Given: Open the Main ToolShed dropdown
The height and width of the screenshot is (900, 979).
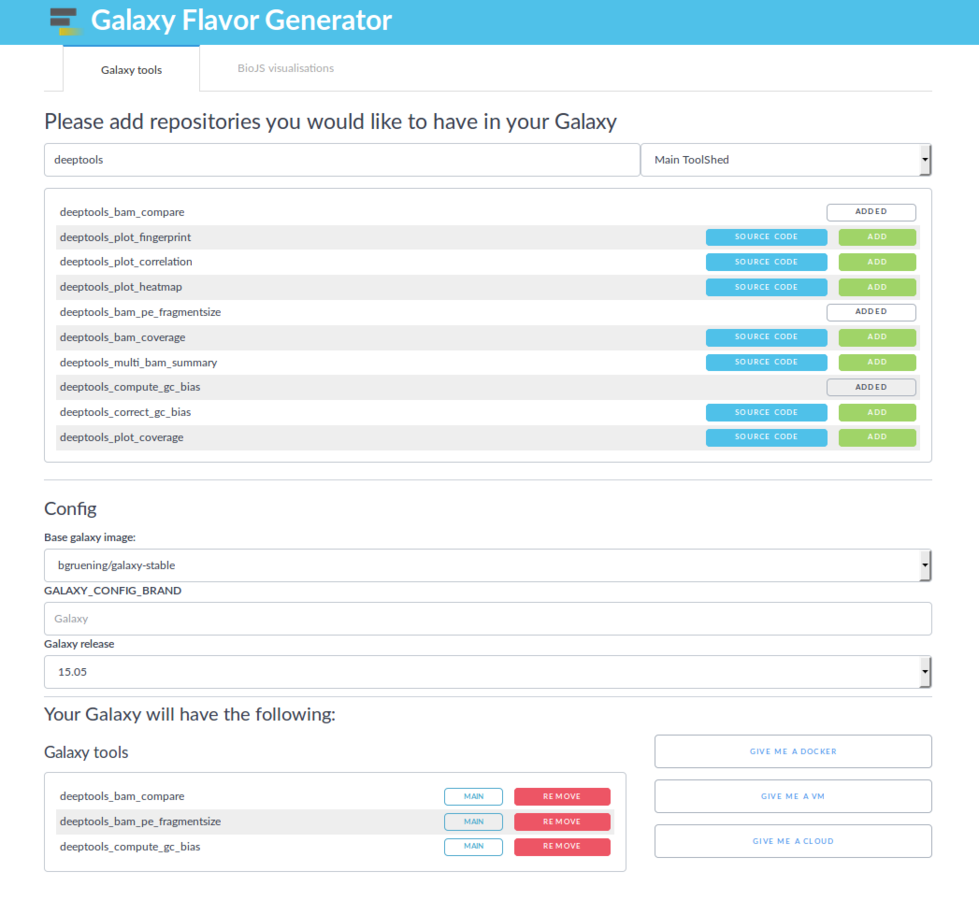Looking at the screenshot, I should (786, 160).
